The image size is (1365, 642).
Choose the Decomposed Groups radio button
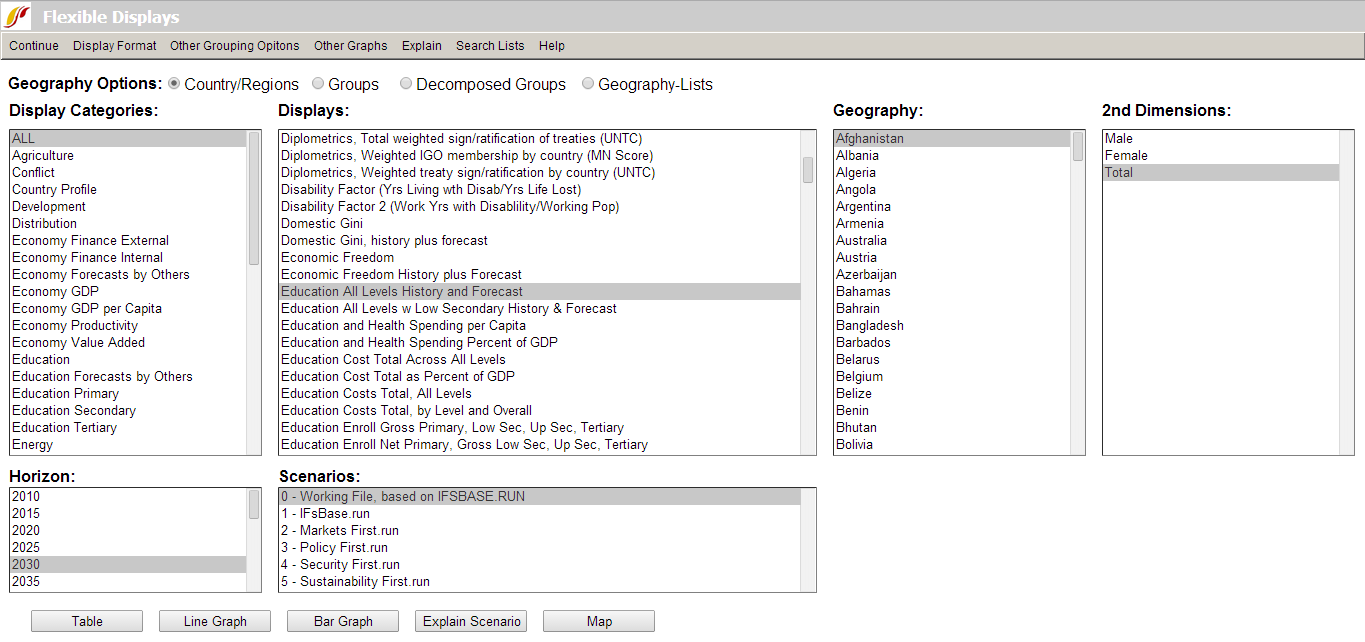406,84
